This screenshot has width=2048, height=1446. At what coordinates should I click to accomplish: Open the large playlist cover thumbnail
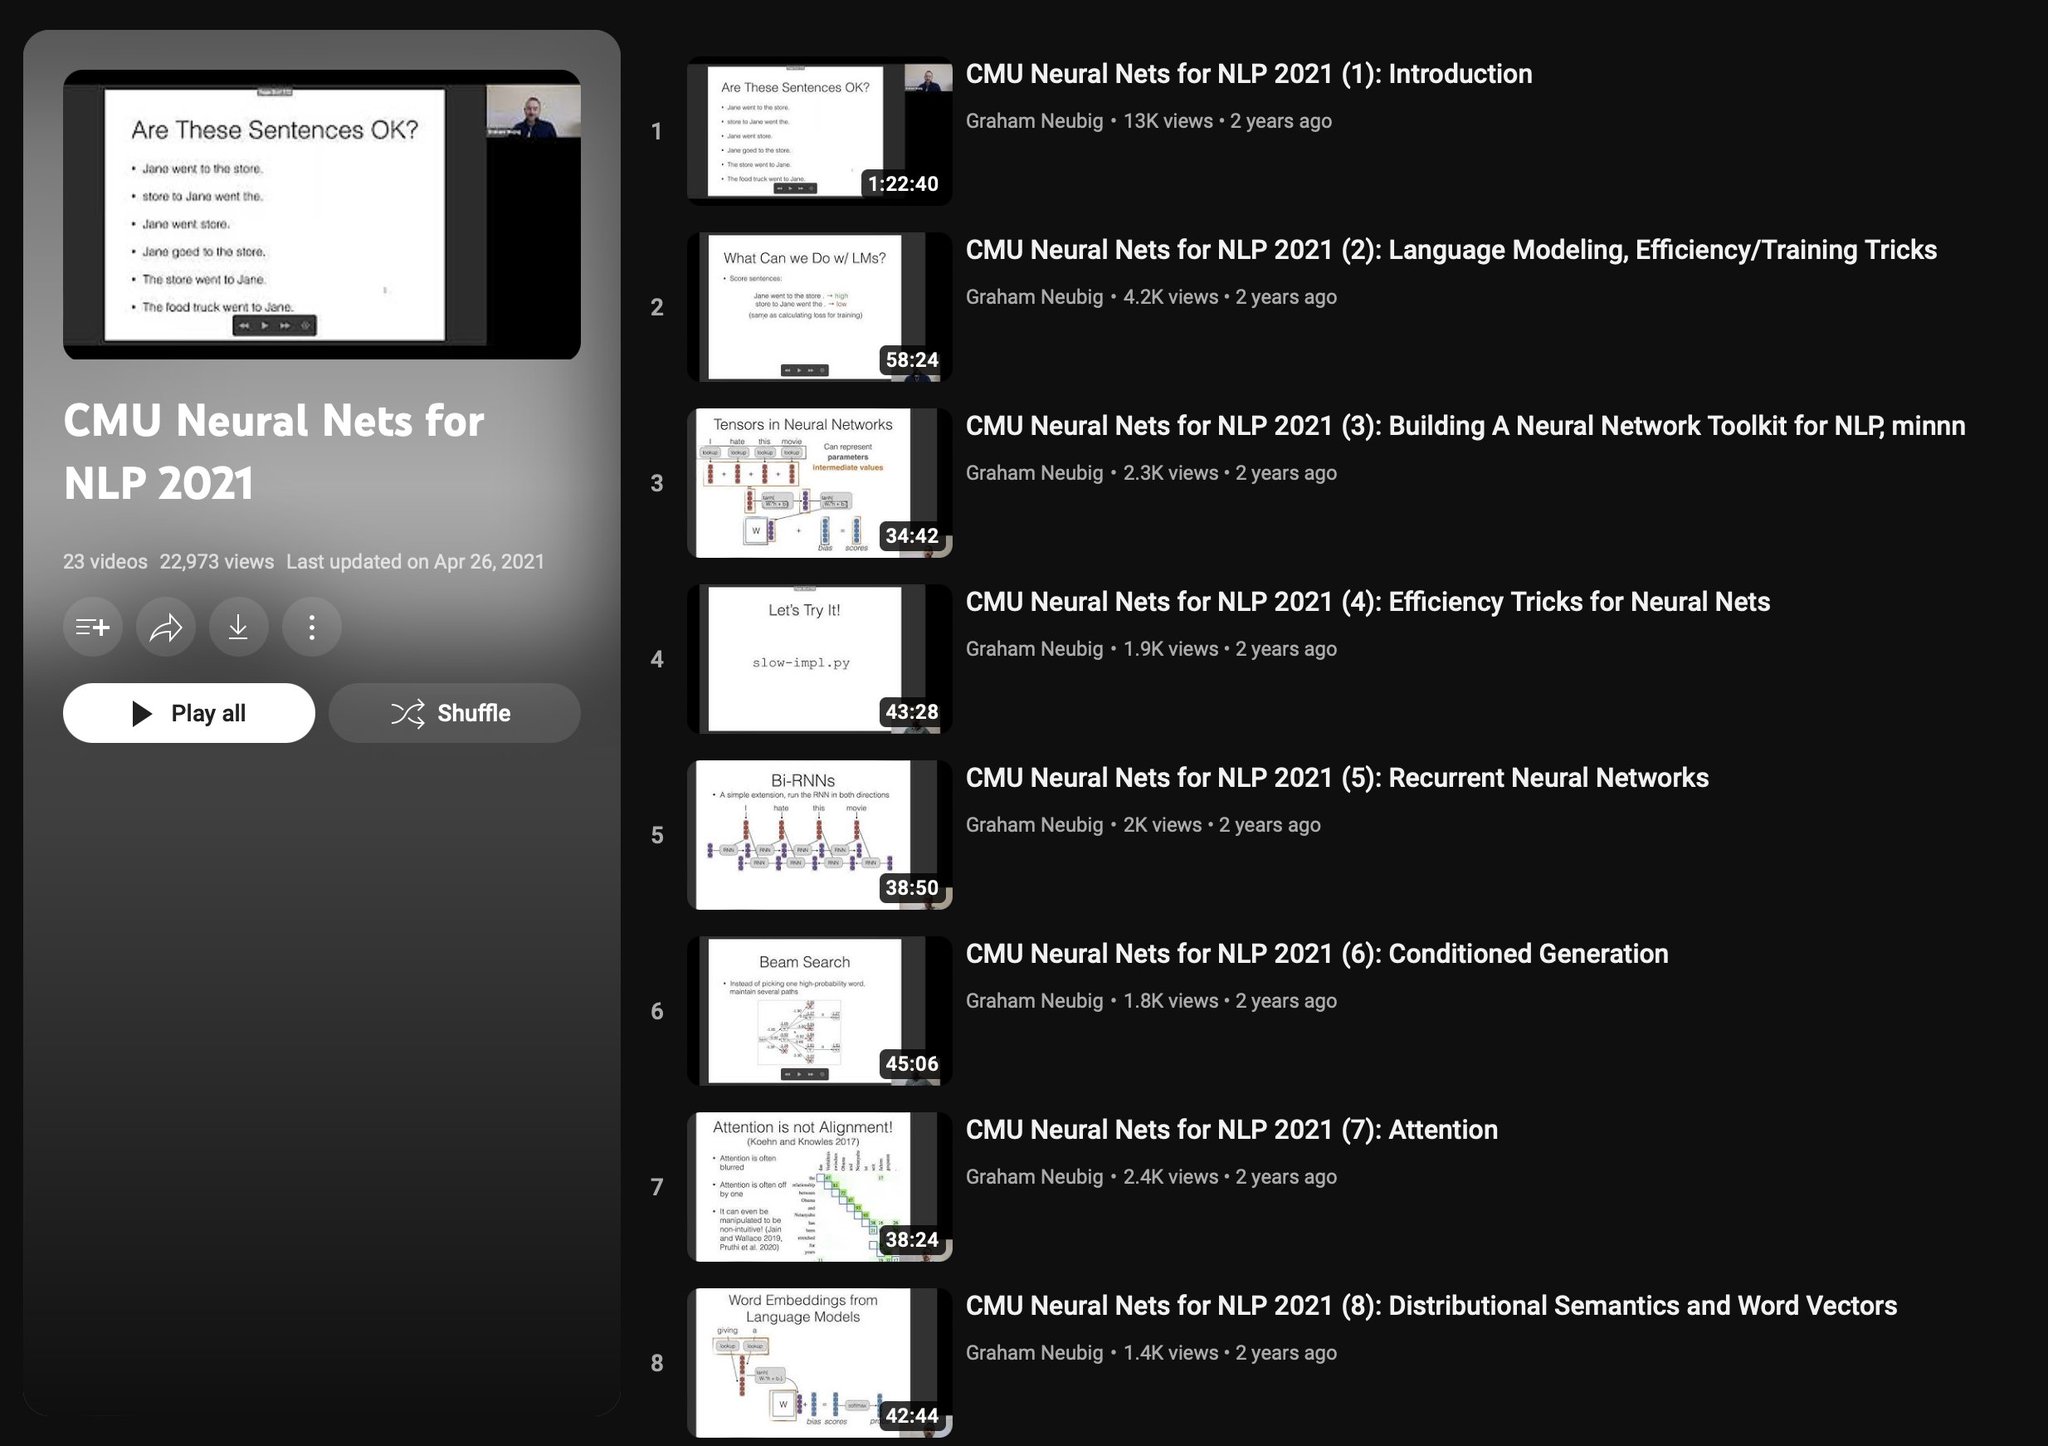click(322, 214)
